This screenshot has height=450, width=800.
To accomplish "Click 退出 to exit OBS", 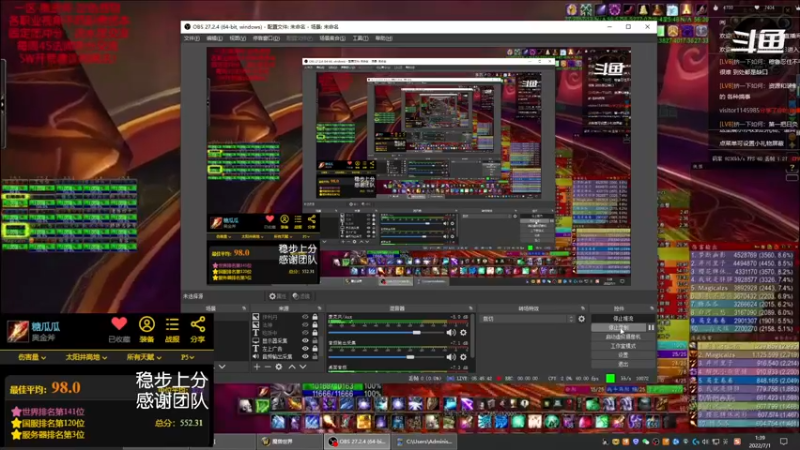I will click(623, 364).
